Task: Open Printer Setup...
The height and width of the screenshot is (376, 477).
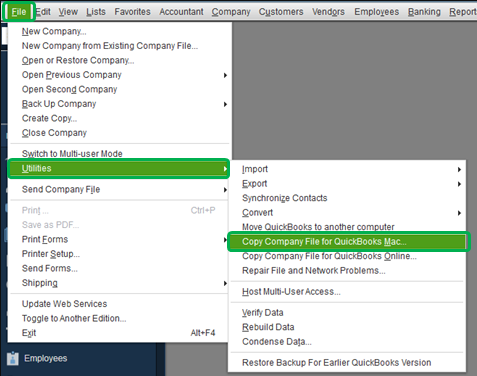Action: coord(118,254)
